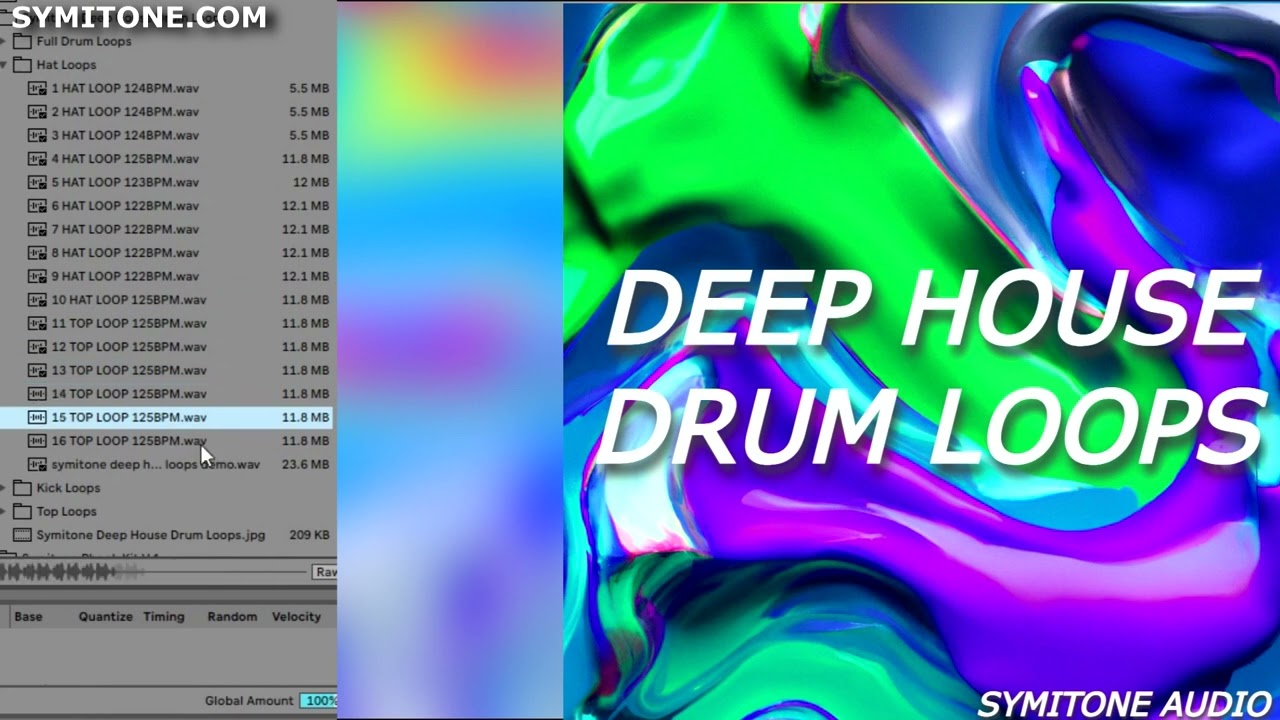Click the 23.6 MB size of demo.wav
The width and height of the screenshot is (1280, 720).
305,464
